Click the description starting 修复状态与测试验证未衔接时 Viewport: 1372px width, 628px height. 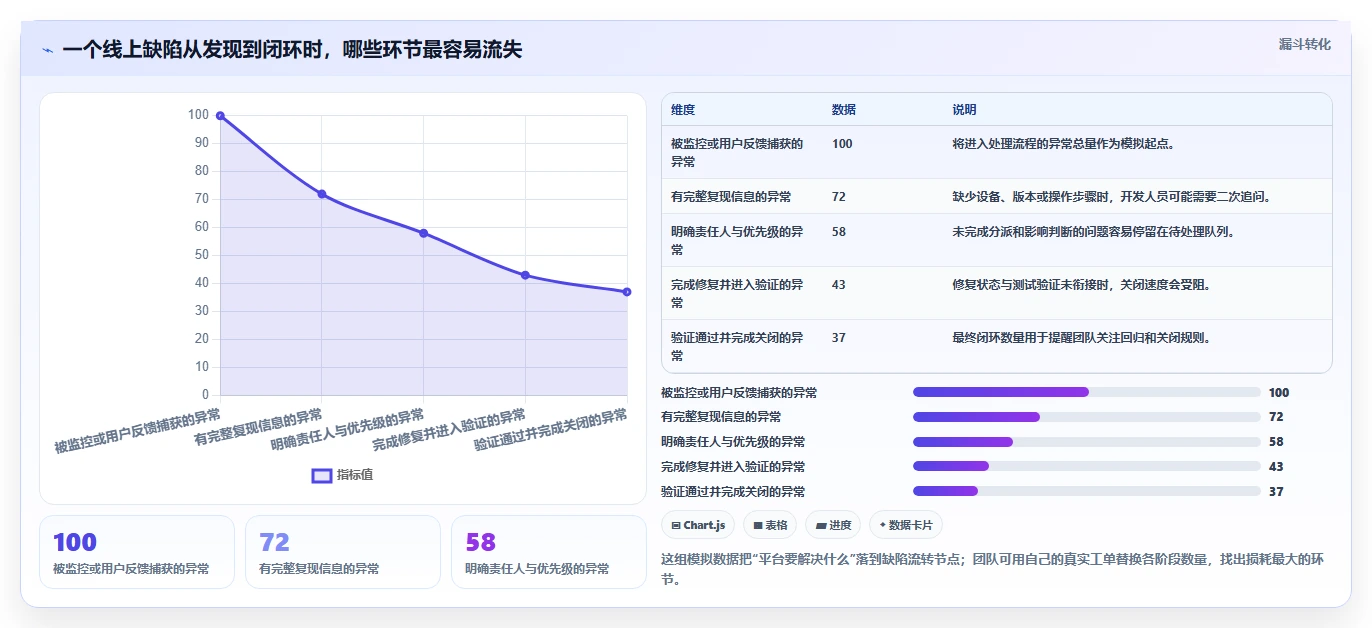[x=1082, y=285]
